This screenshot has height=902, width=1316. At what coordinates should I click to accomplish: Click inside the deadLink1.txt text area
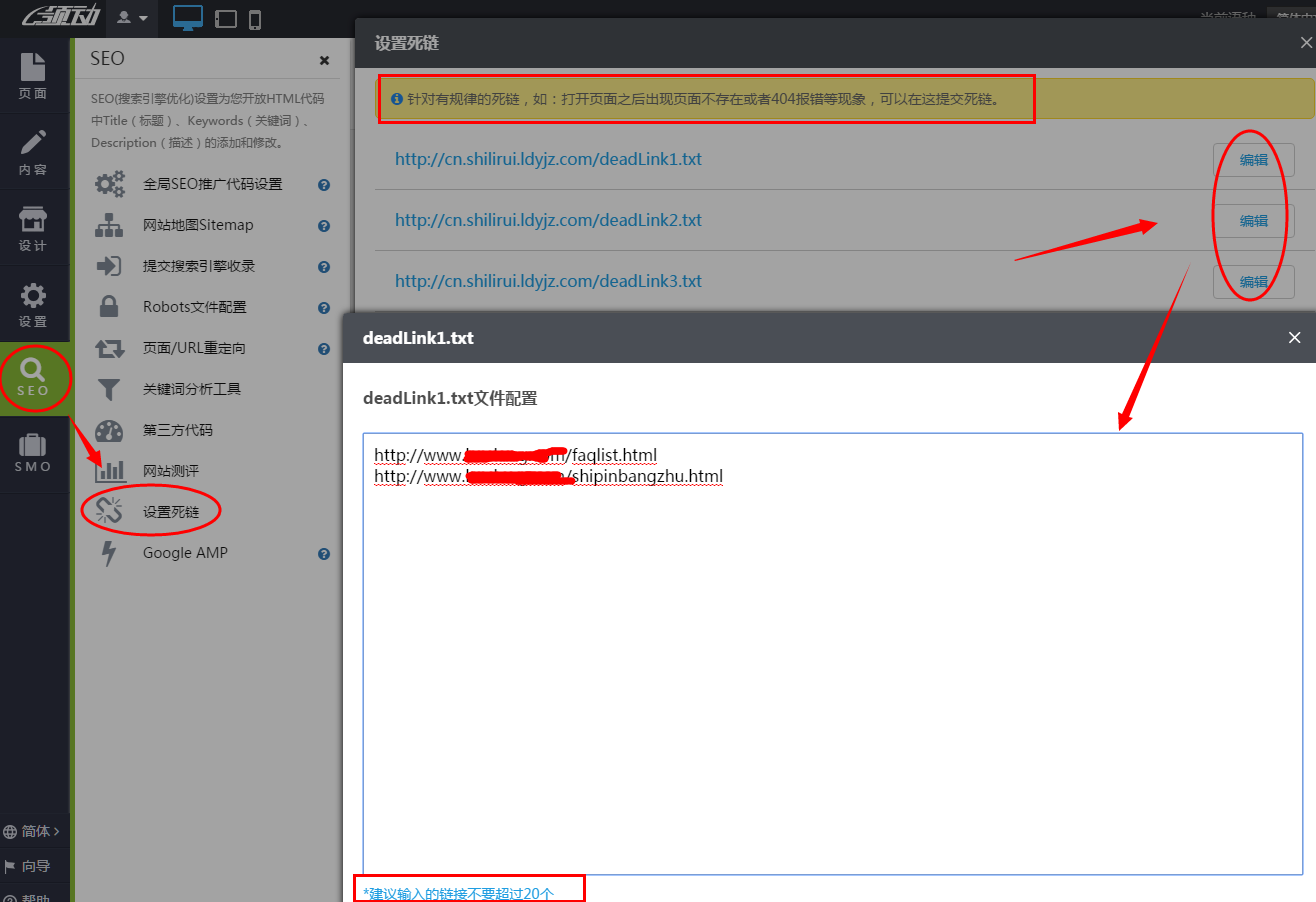point(832,650)
